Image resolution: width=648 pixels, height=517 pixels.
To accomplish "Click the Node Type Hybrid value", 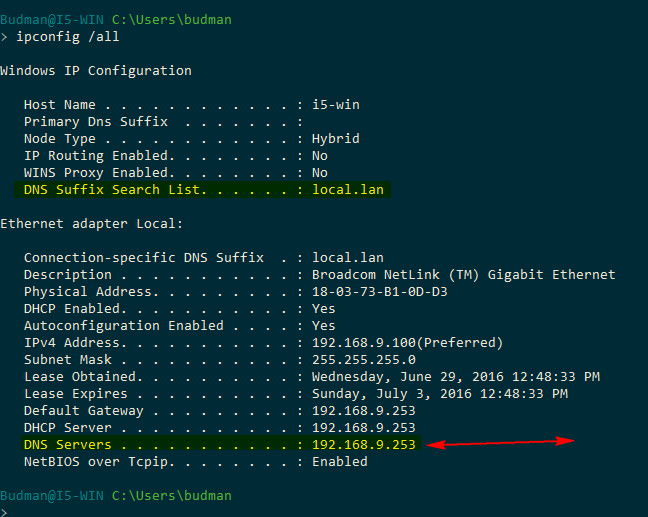I will coord(336,139).
